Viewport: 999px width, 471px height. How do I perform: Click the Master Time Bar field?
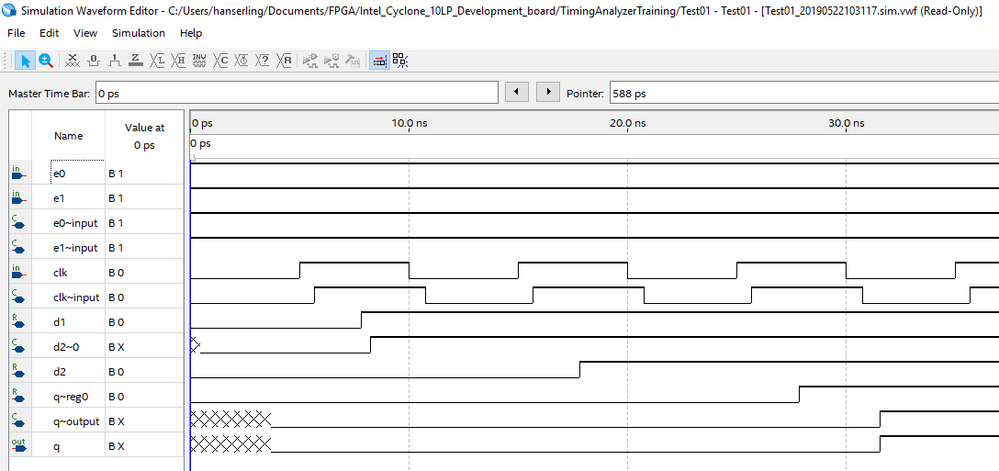(296, 93)
